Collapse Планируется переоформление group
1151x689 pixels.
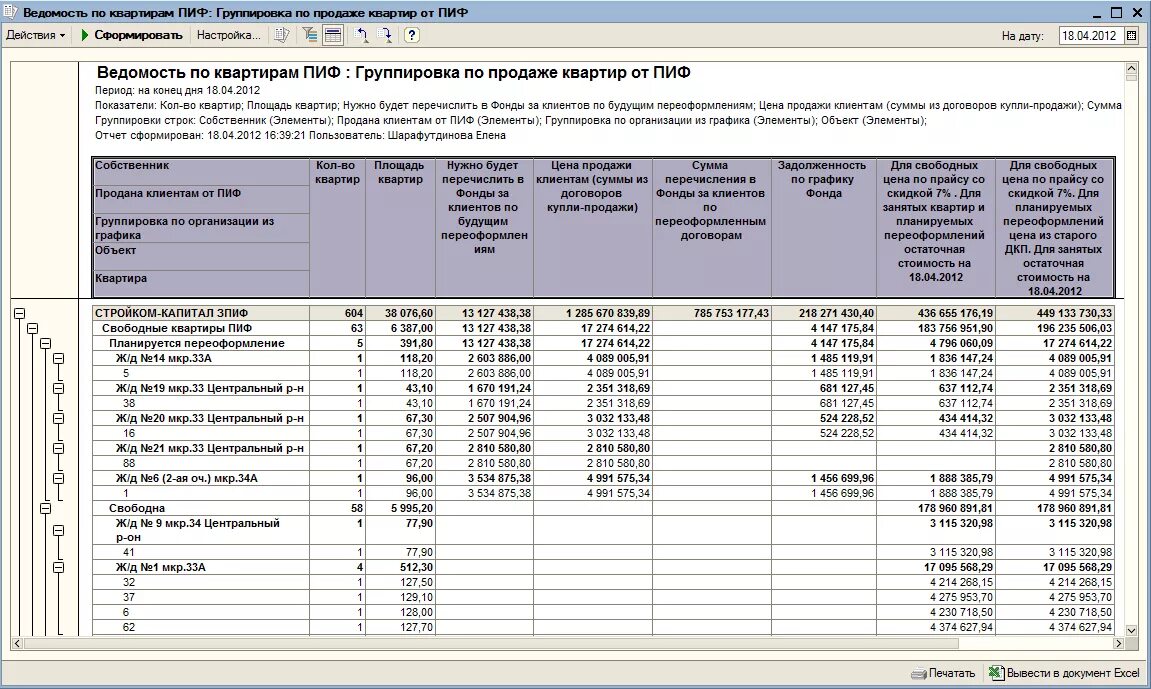[x=46, y=343]
